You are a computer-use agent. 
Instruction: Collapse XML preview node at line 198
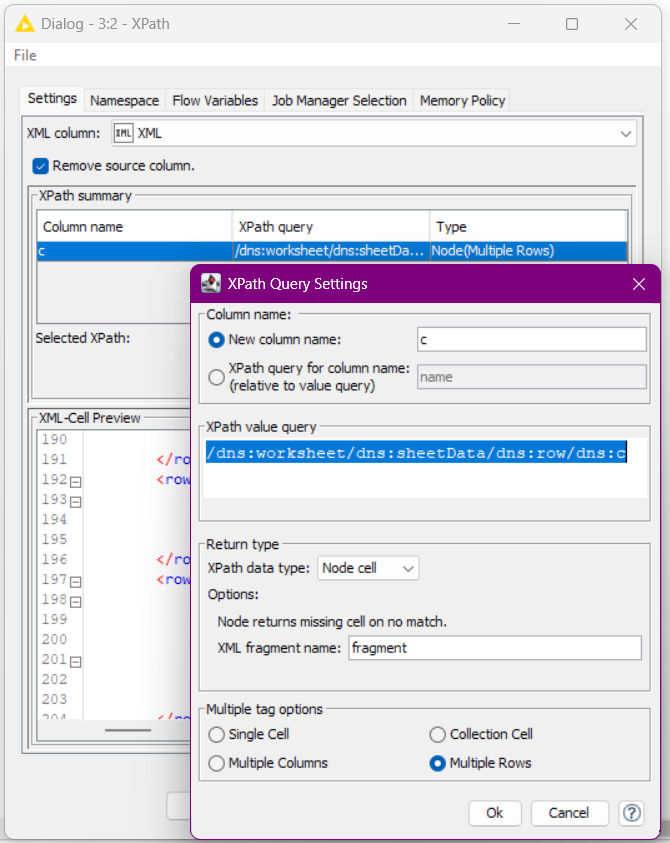76,602
